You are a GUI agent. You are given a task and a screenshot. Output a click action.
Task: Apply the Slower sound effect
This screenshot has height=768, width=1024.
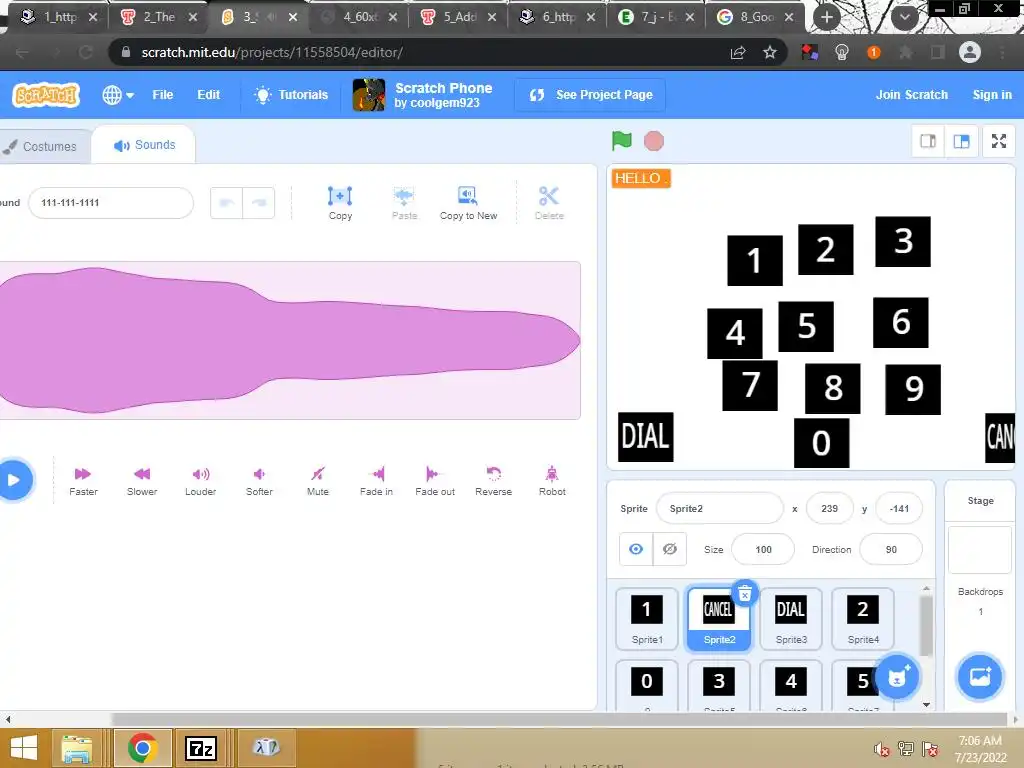tap(142, 481)
